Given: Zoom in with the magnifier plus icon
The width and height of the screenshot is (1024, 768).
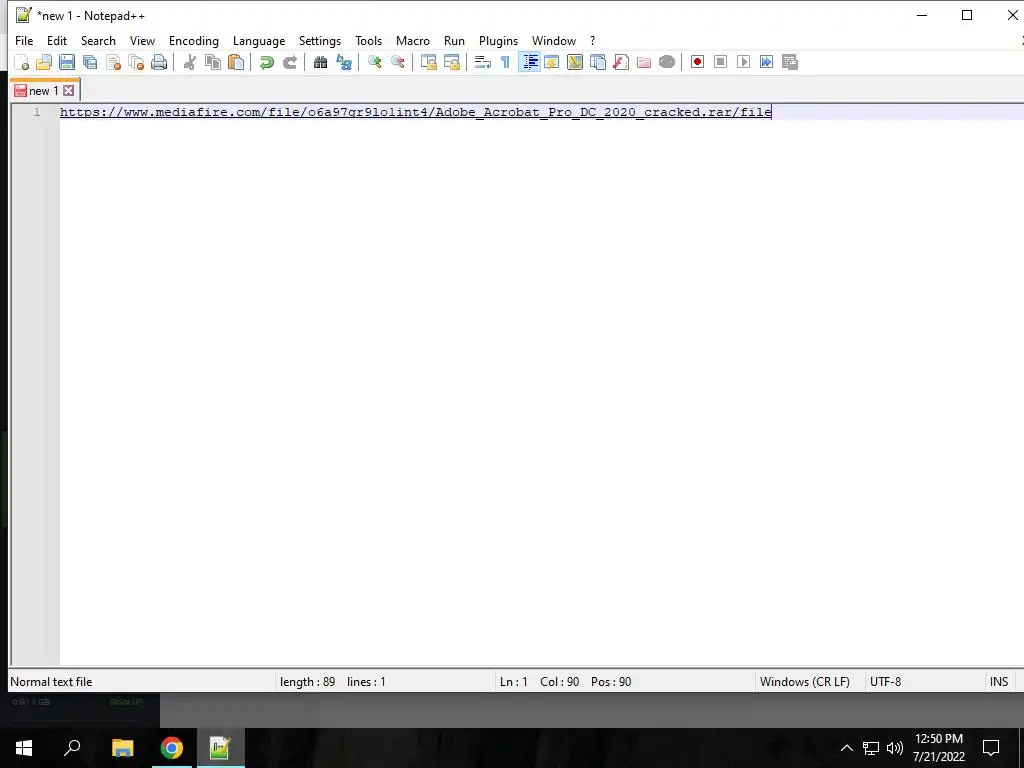Looking at the screenshot, I should pos(374,62).
